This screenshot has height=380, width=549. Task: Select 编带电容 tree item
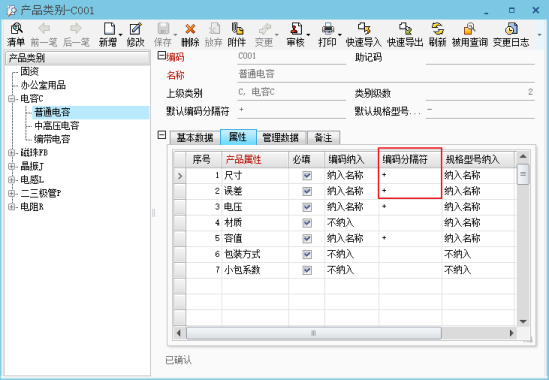[52, 139]
